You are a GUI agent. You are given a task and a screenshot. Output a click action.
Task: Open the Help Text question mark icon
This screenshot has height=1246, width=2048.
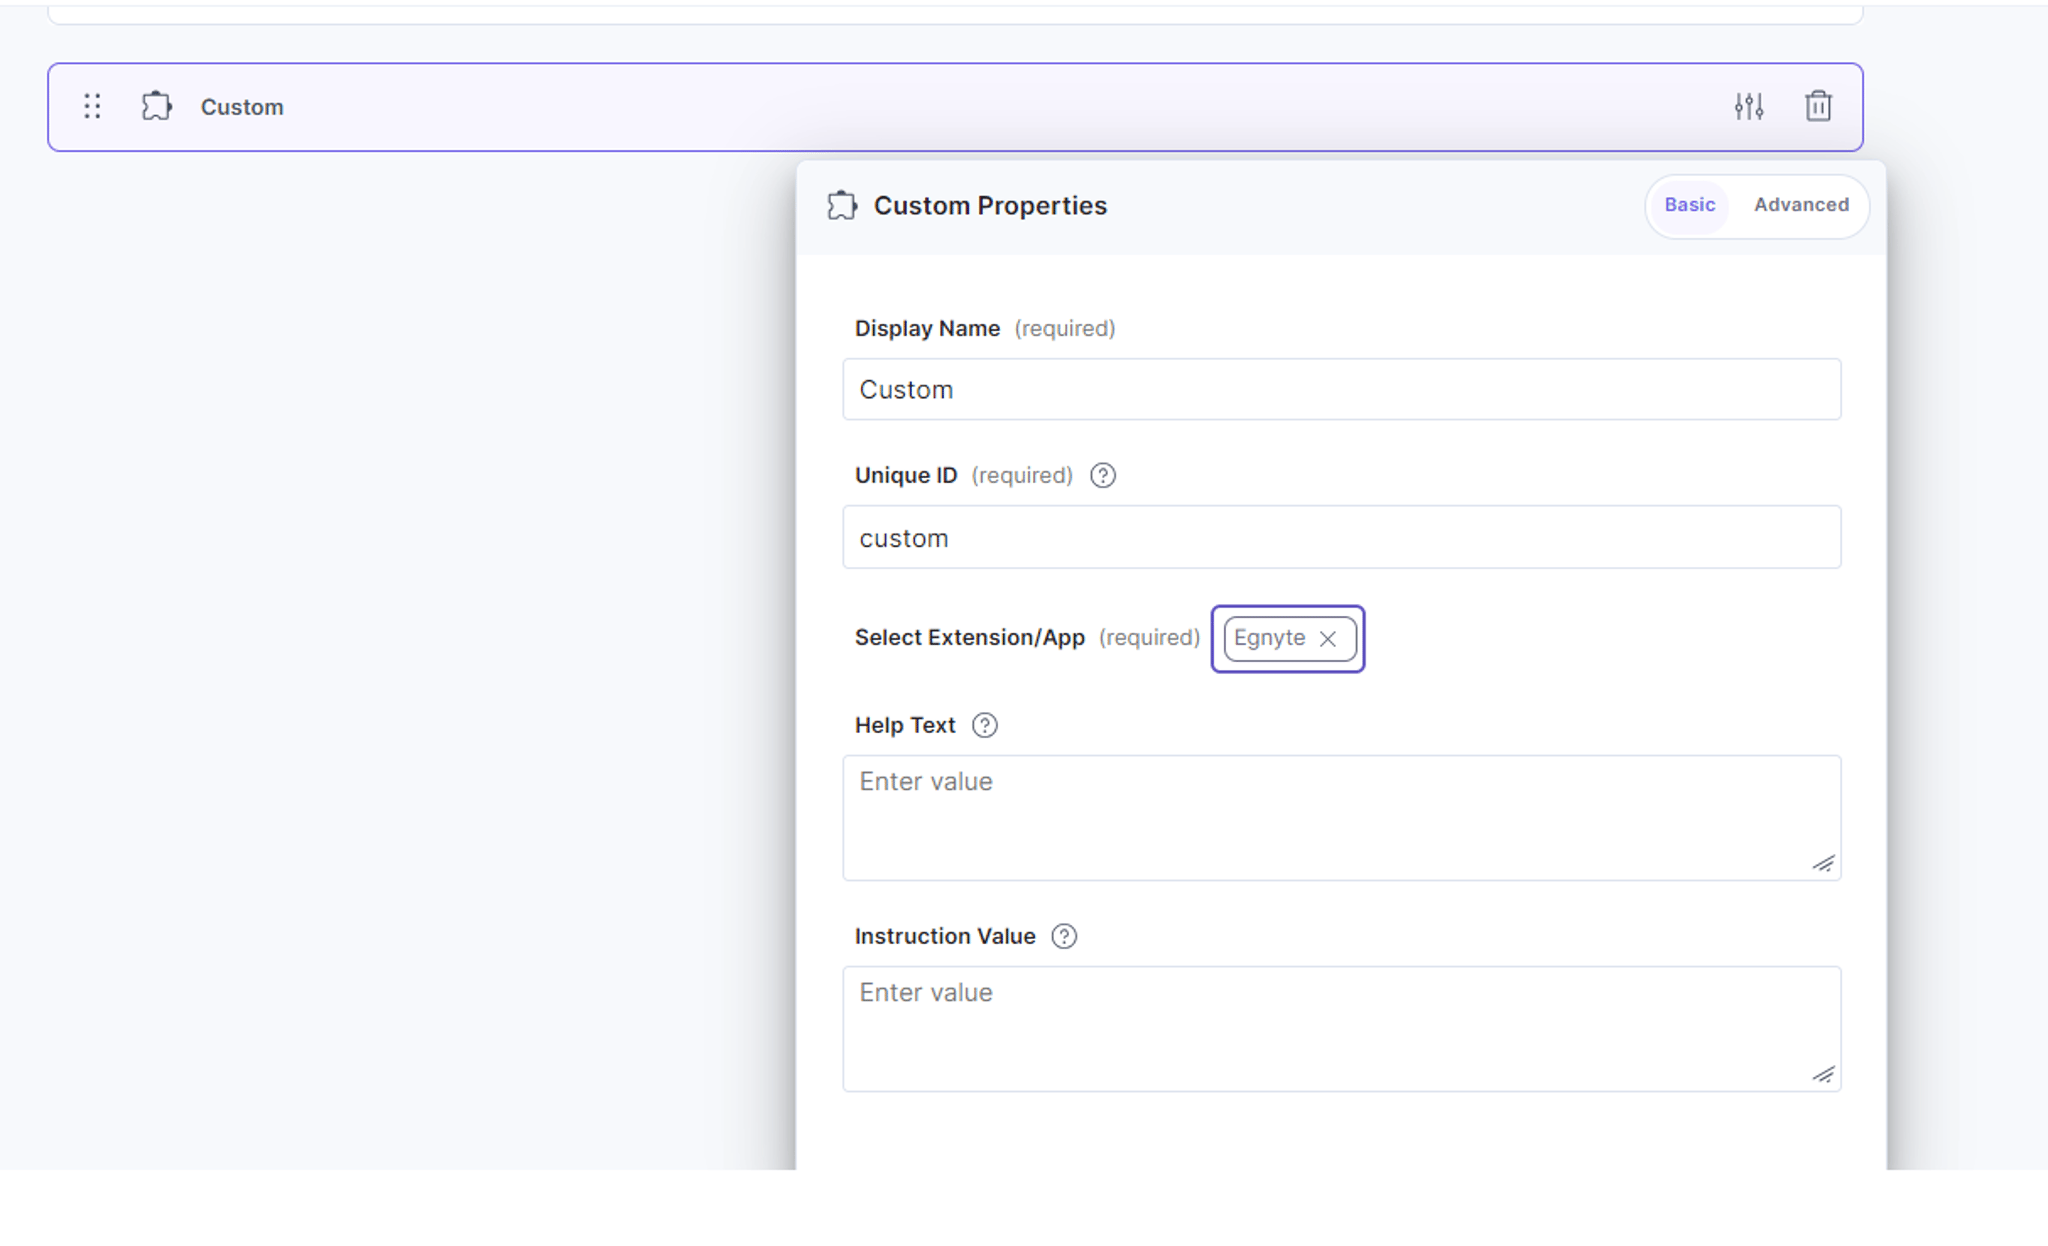click(985, 725)
